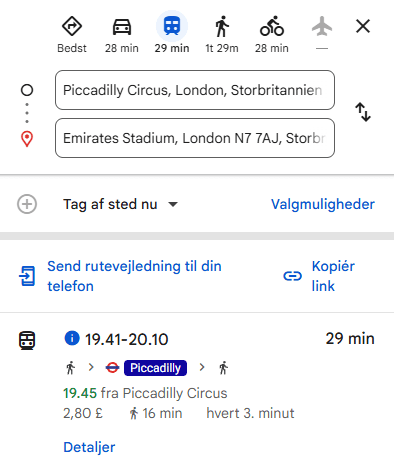394x472 pixels.
Task: Choose the cycling mode icon
Action: pos(272,26)
